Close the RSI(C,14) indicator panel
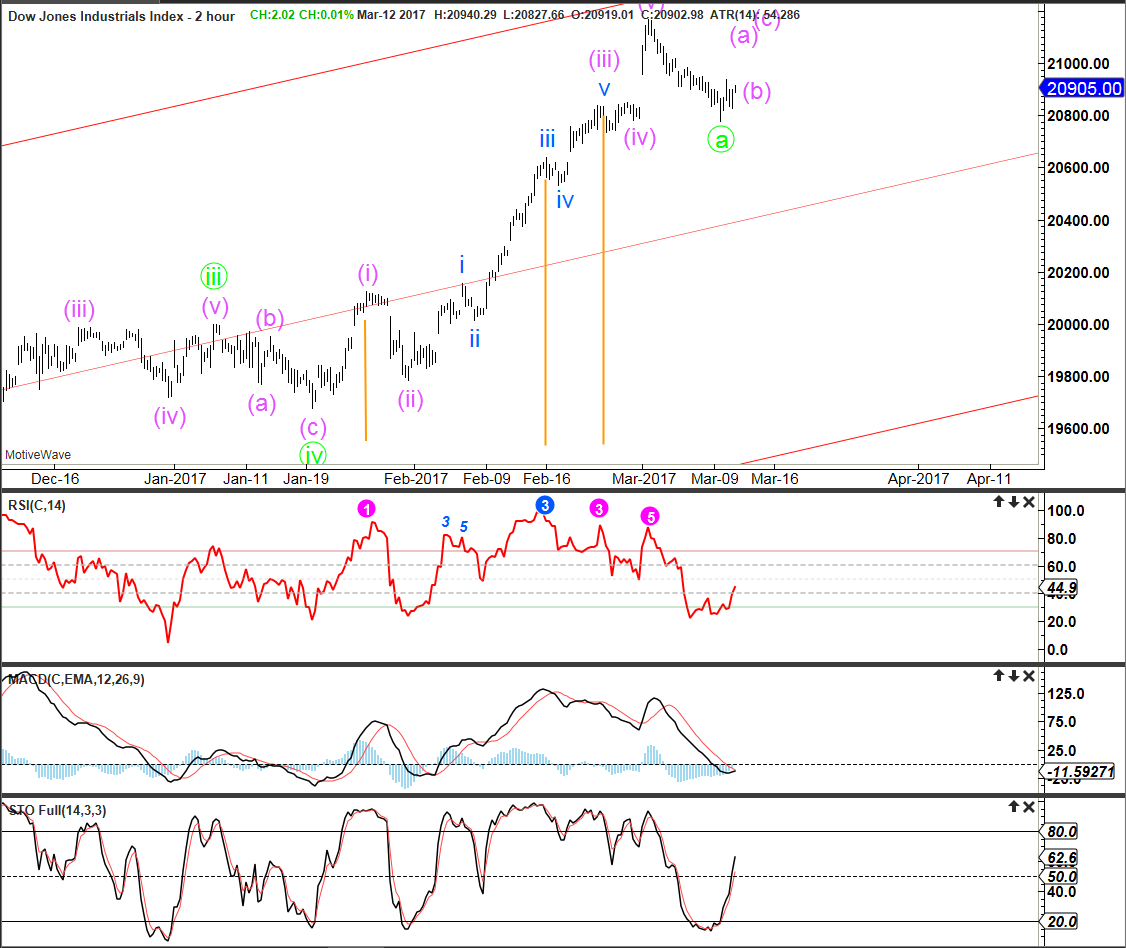Screen dimensions: 1126x948 tap(1028, 502)
